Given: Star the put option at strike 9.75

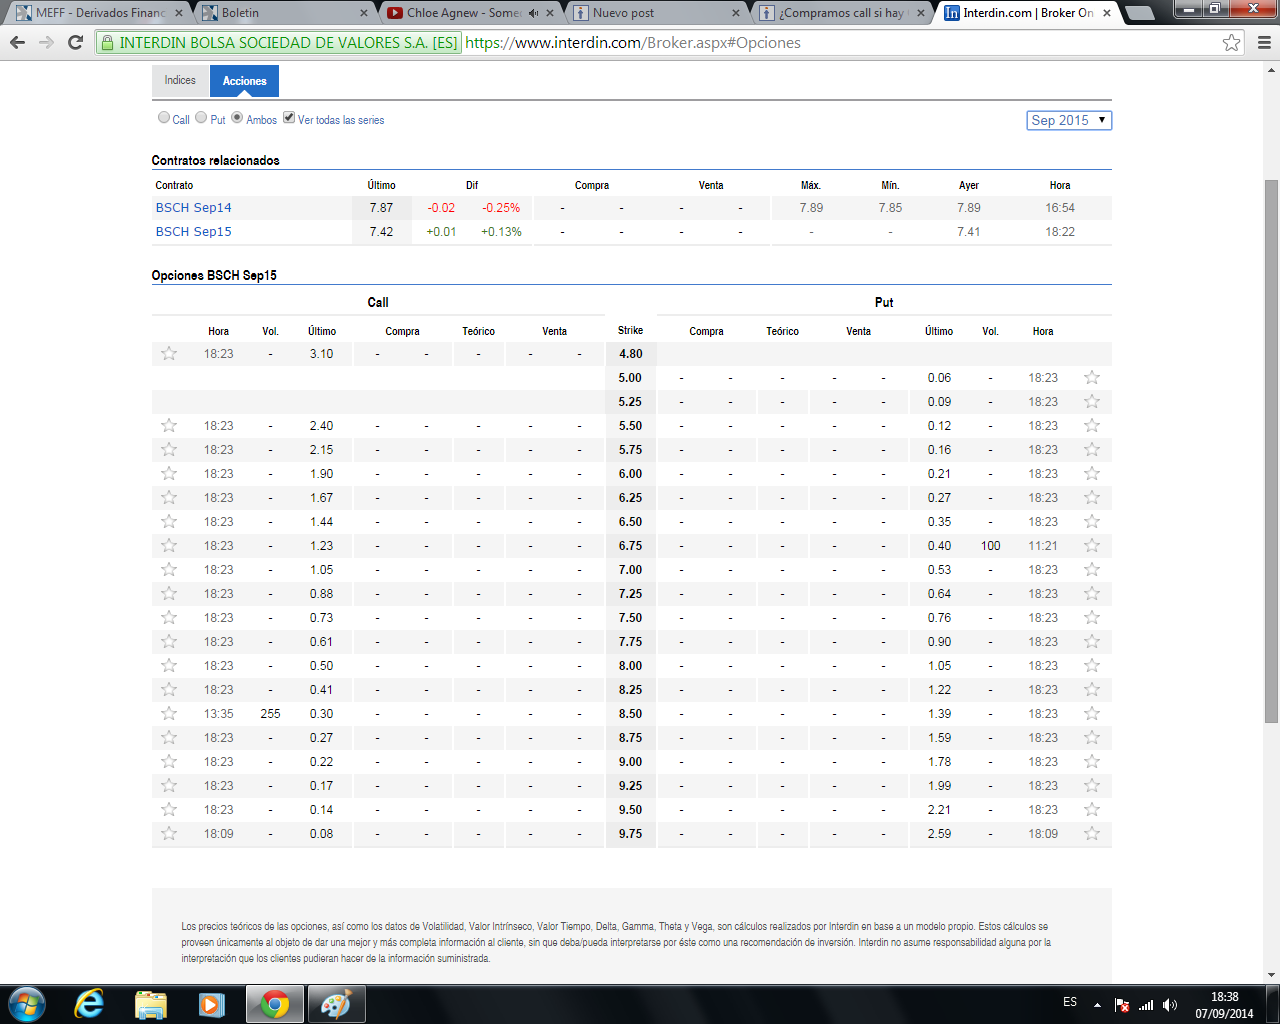Looking at the screenshot, I should (1092, 833).
